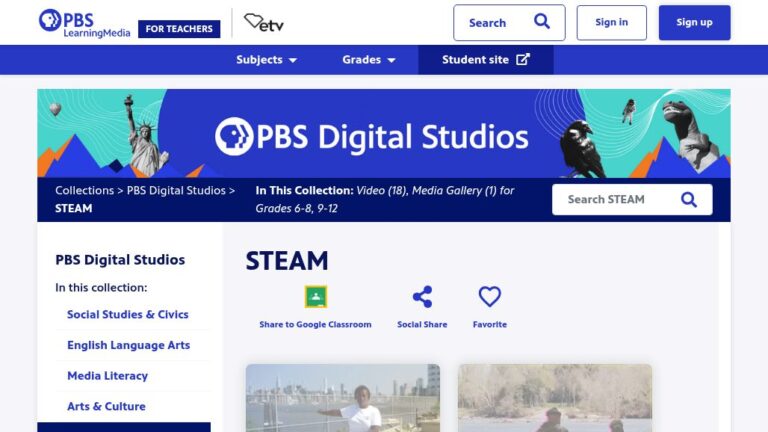This screenshot has width=768, height=432.
Task: Click the magnifier icon in top Search
Action: pos(542,22)
